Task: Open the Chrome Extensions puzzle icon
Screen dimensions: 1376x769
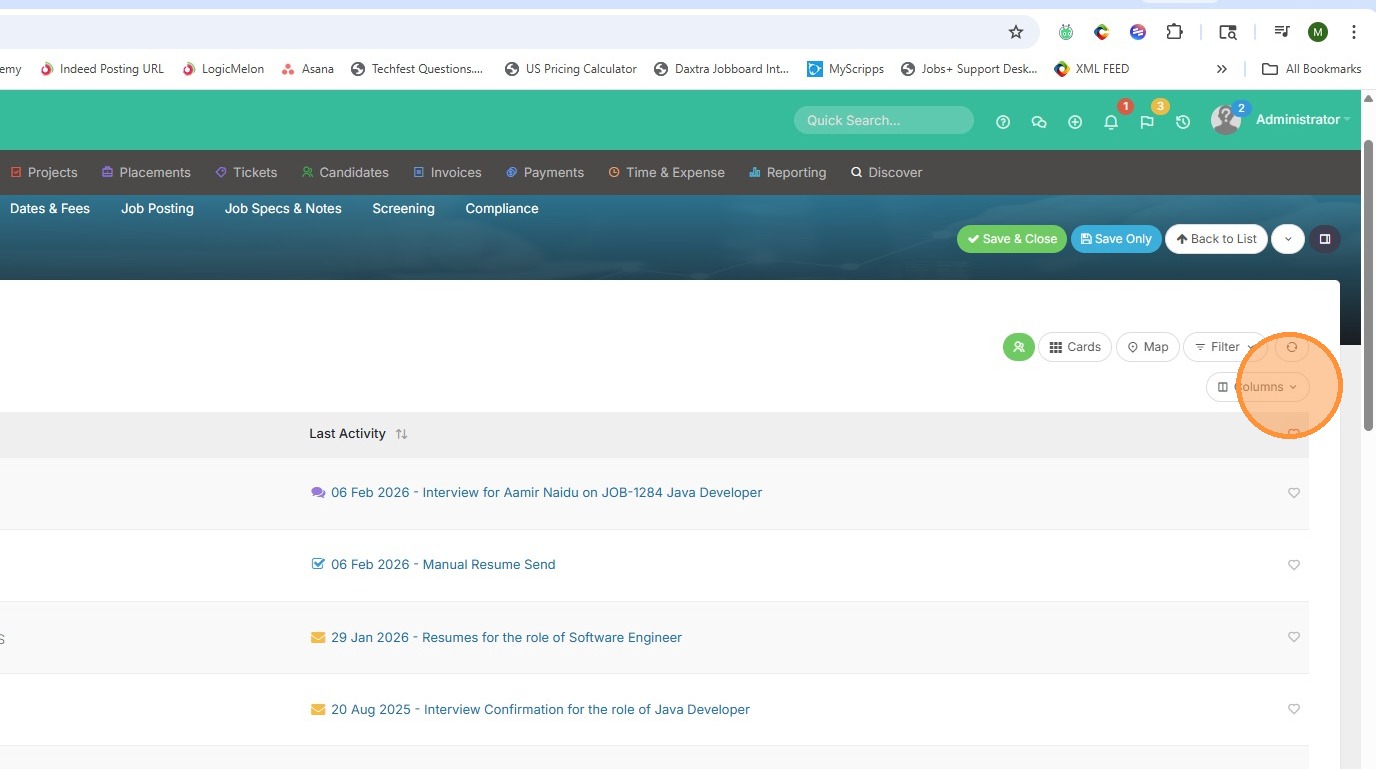Action: (x=1175, y=32)
